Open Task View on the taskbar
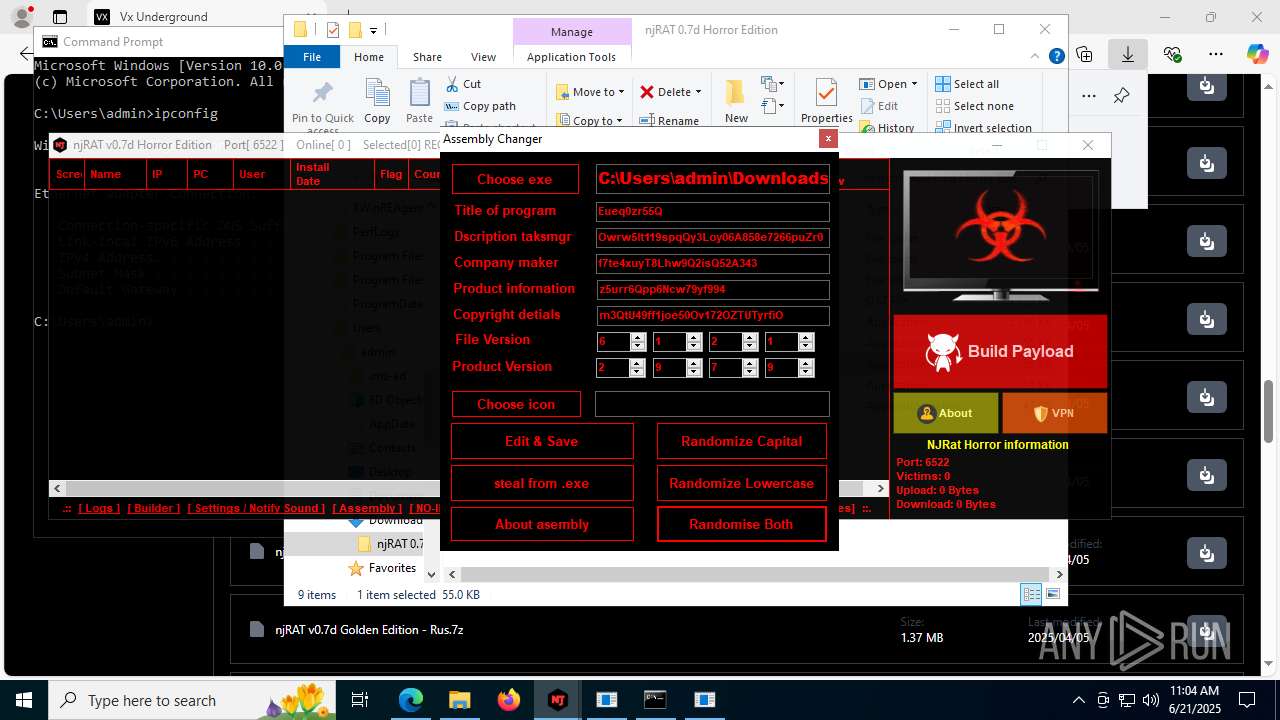The height and width of the screenshot is (720, 1280). 360,700
